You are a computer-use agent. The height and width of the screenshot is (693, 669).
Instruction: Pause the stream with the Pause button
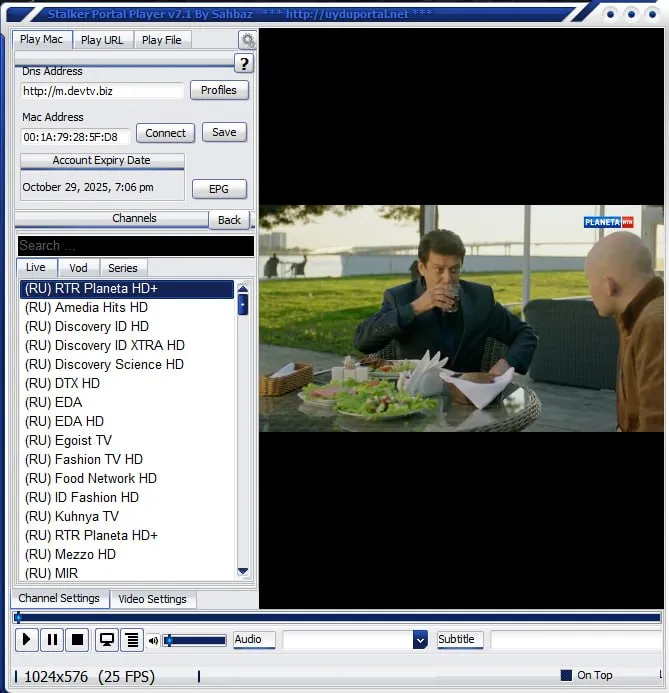point(52,640)
